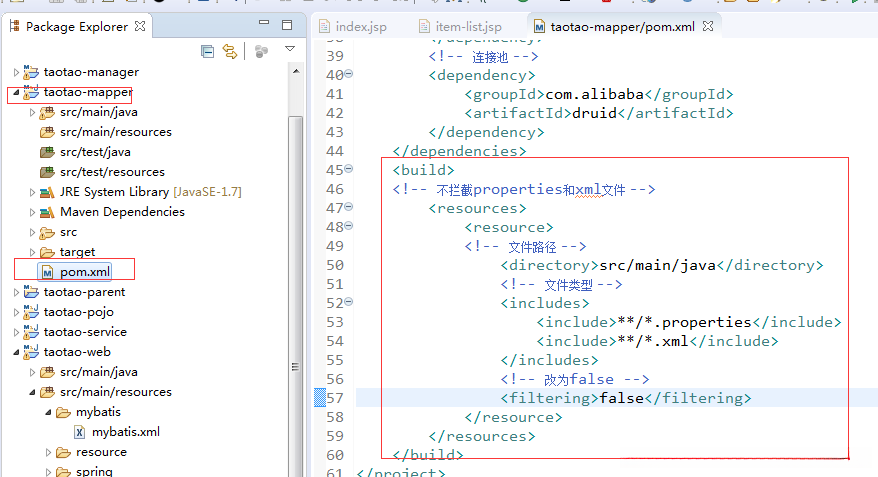This screenshot has height=477, width=878.
Task: Fold the resource block at line 48
Action: (x=349, y=226)
